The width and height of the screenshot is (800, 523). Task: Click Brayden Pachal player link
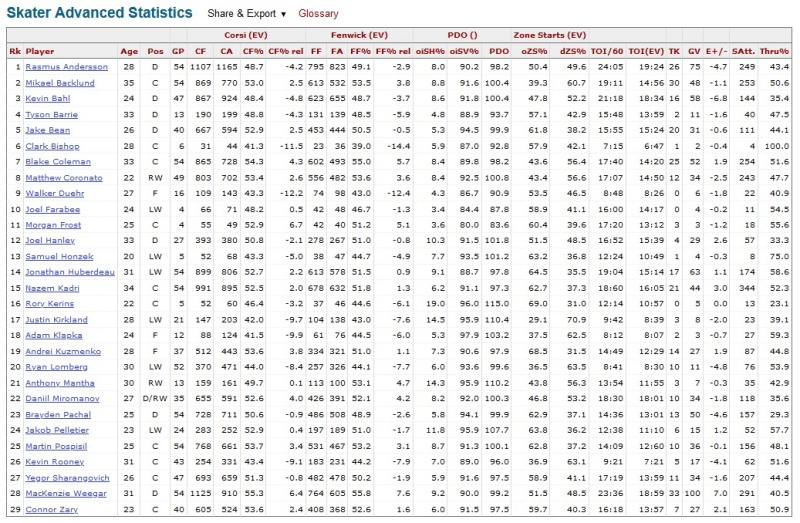(x=58, y=415)
